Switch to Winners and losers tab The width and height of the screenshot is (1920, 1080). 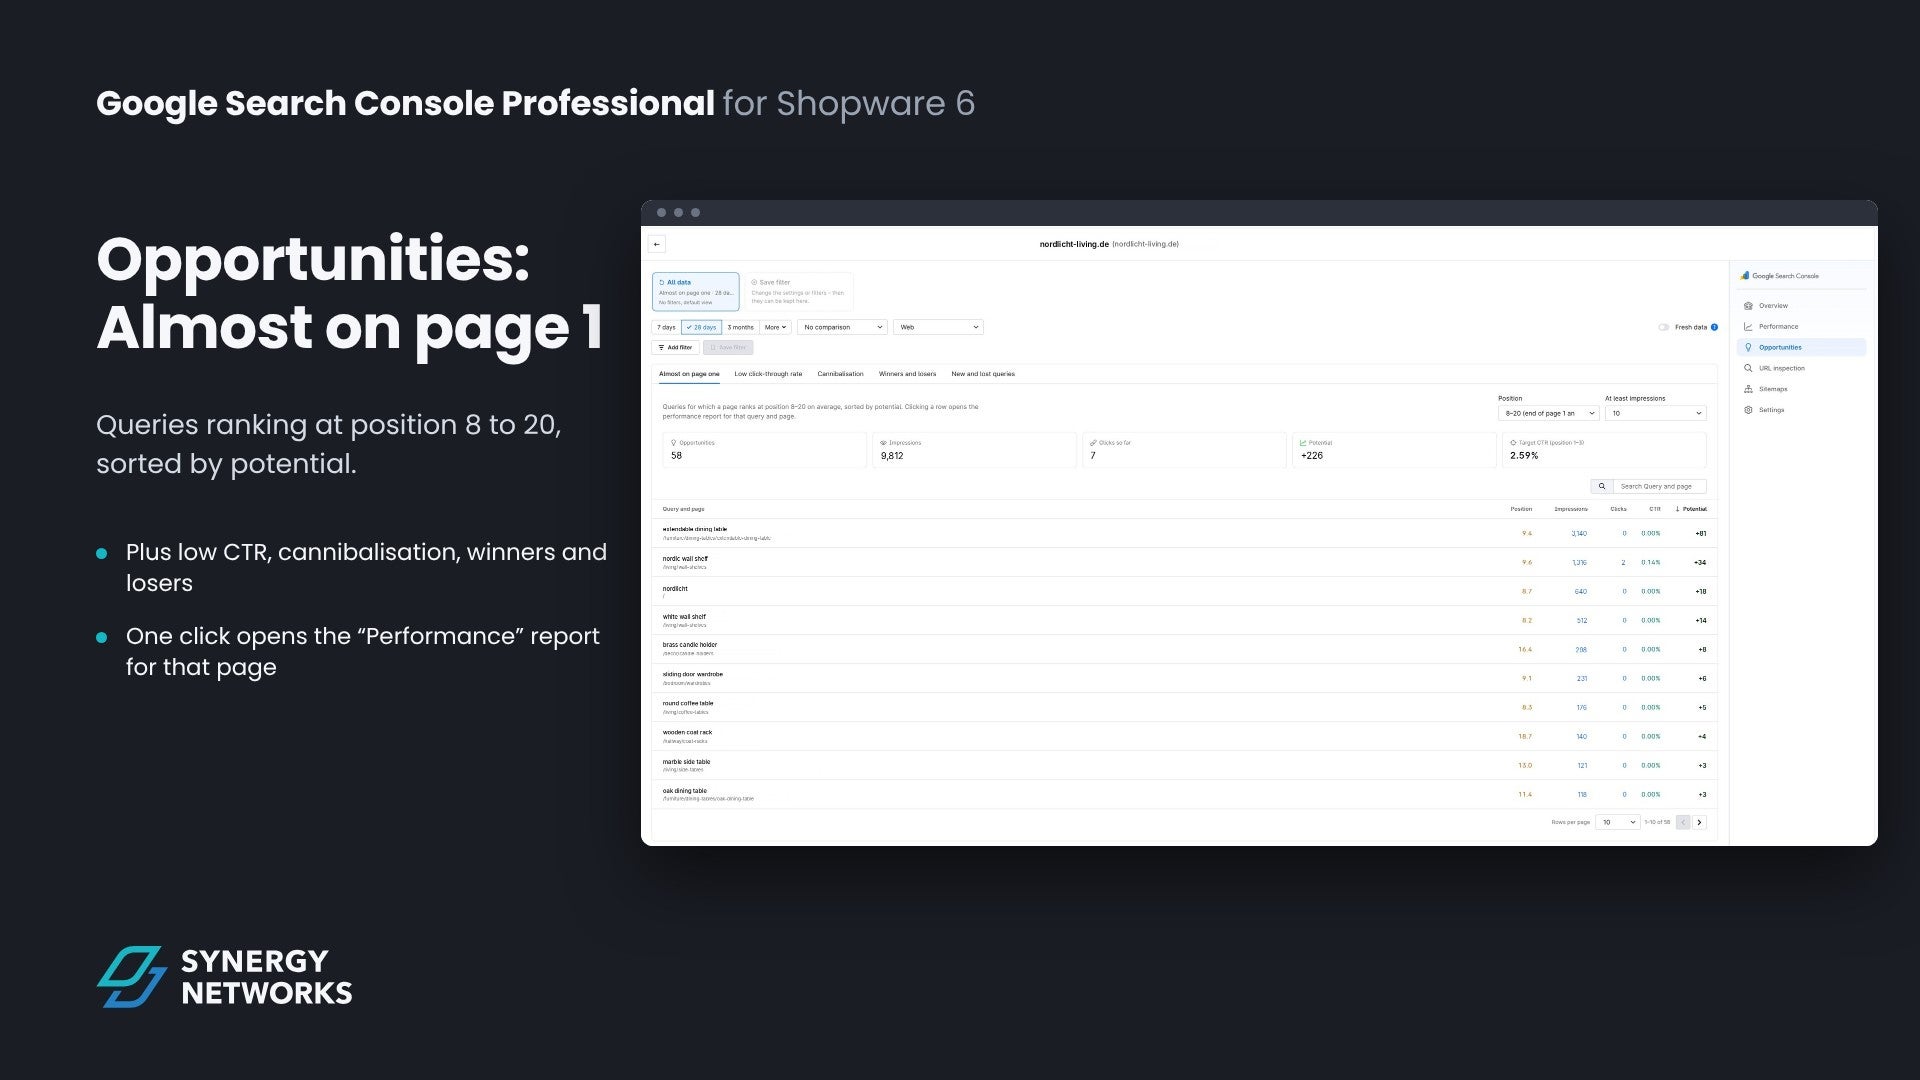coord(907,374)
